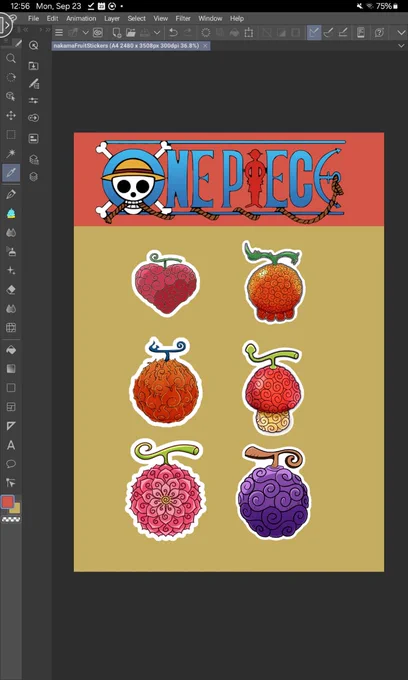Open the Help menu
408x680 pixels.
(237, 19)
